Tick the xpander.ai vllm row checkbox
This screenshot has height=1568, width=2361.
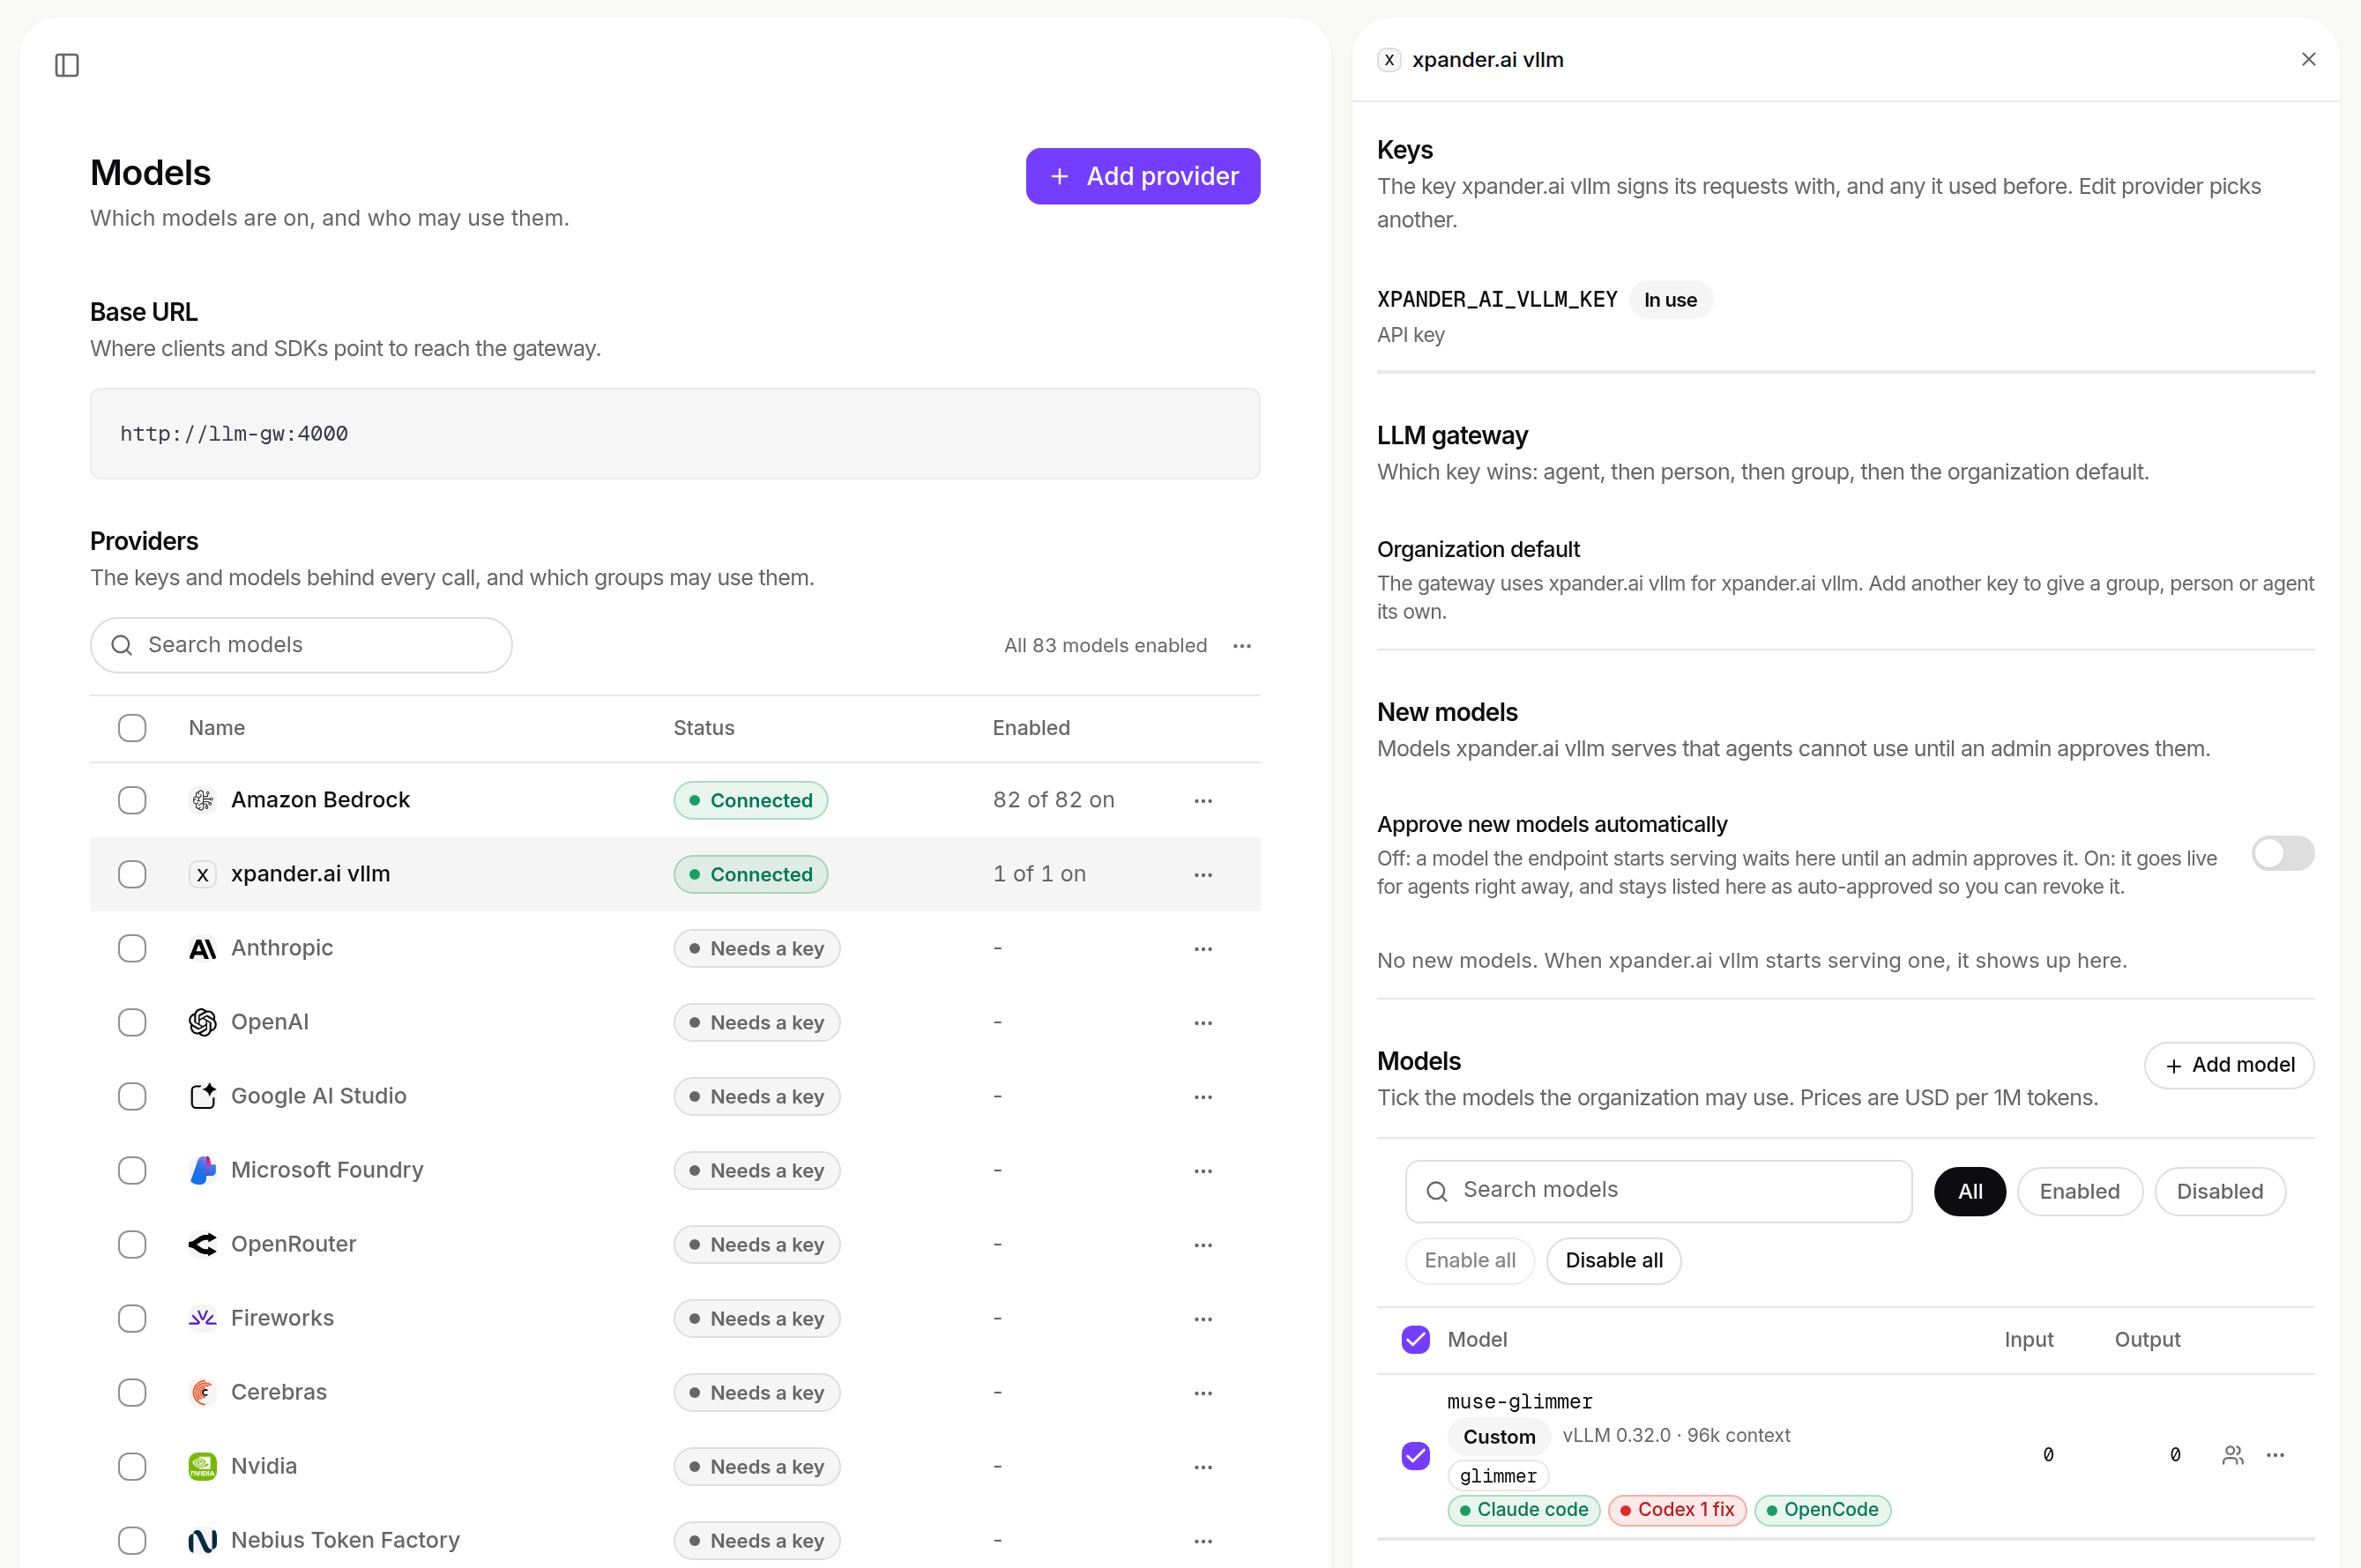(132, 874)
